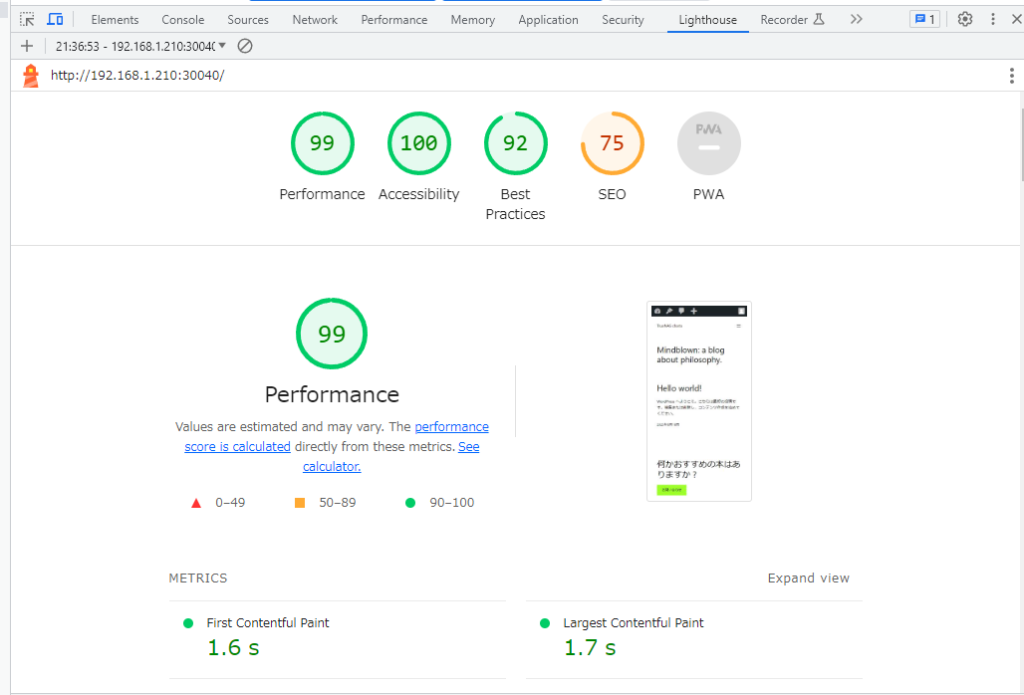Open the Recorder tab
The width and height of the screenshot is (1024, 695).
tap(791, 19)
